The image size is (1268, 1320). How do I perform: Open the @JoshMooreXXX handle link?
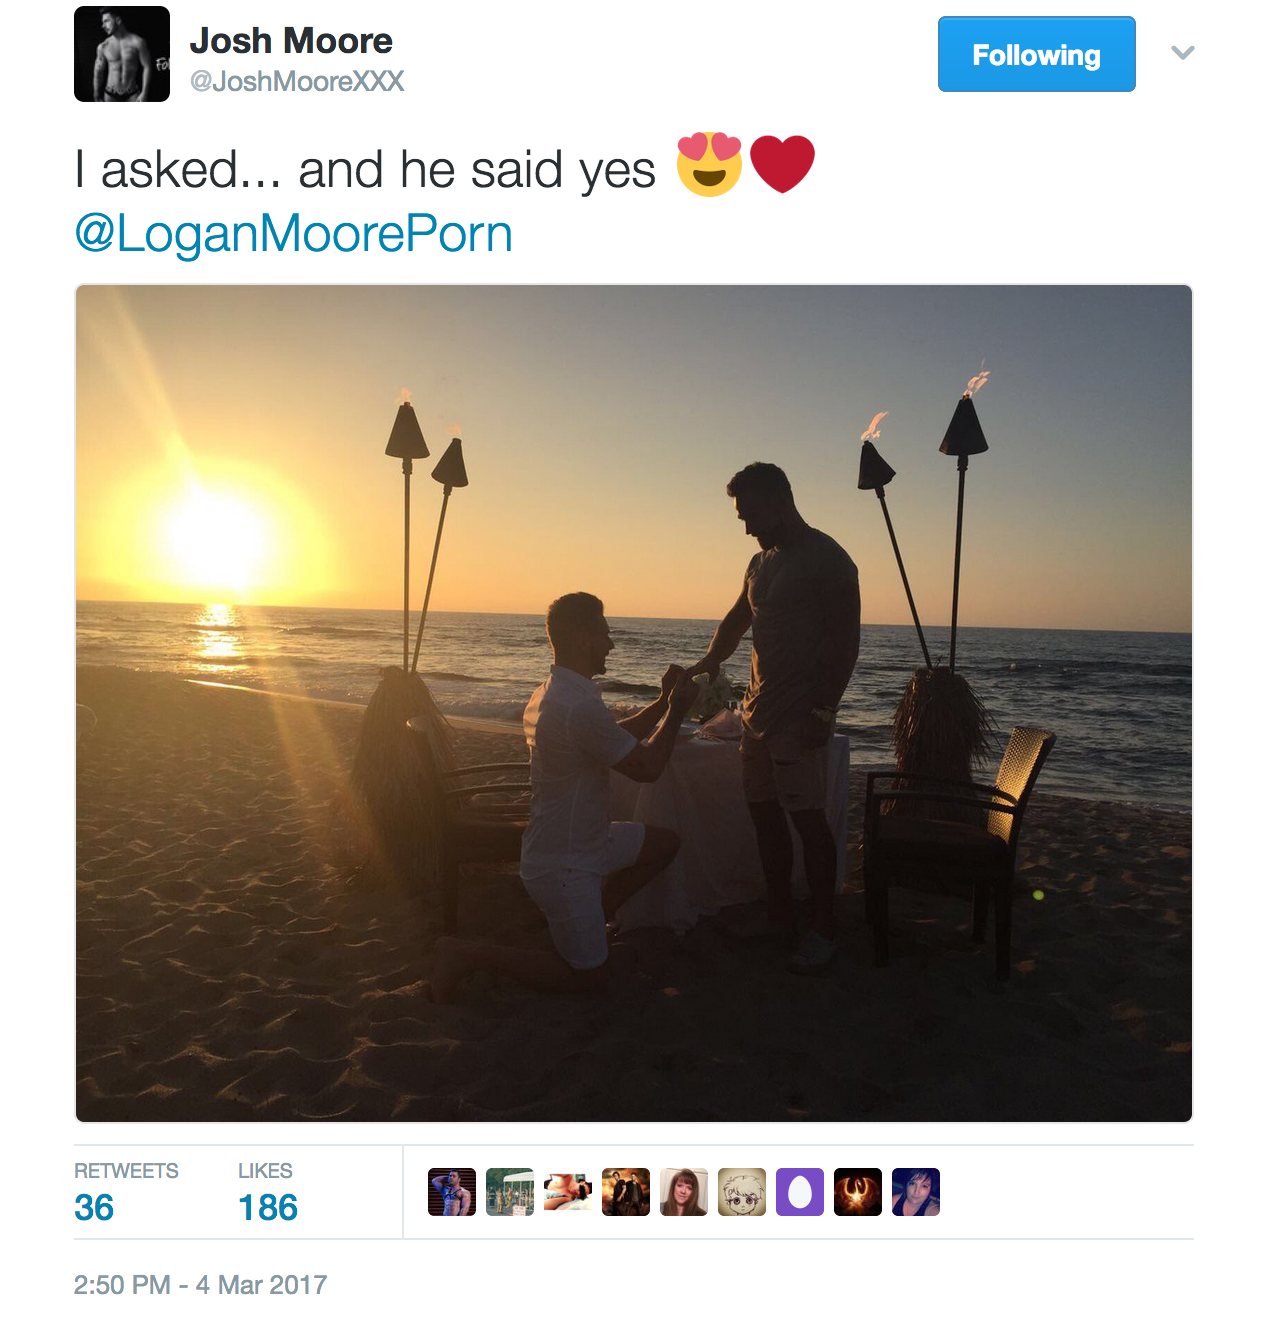pos(297,82)
